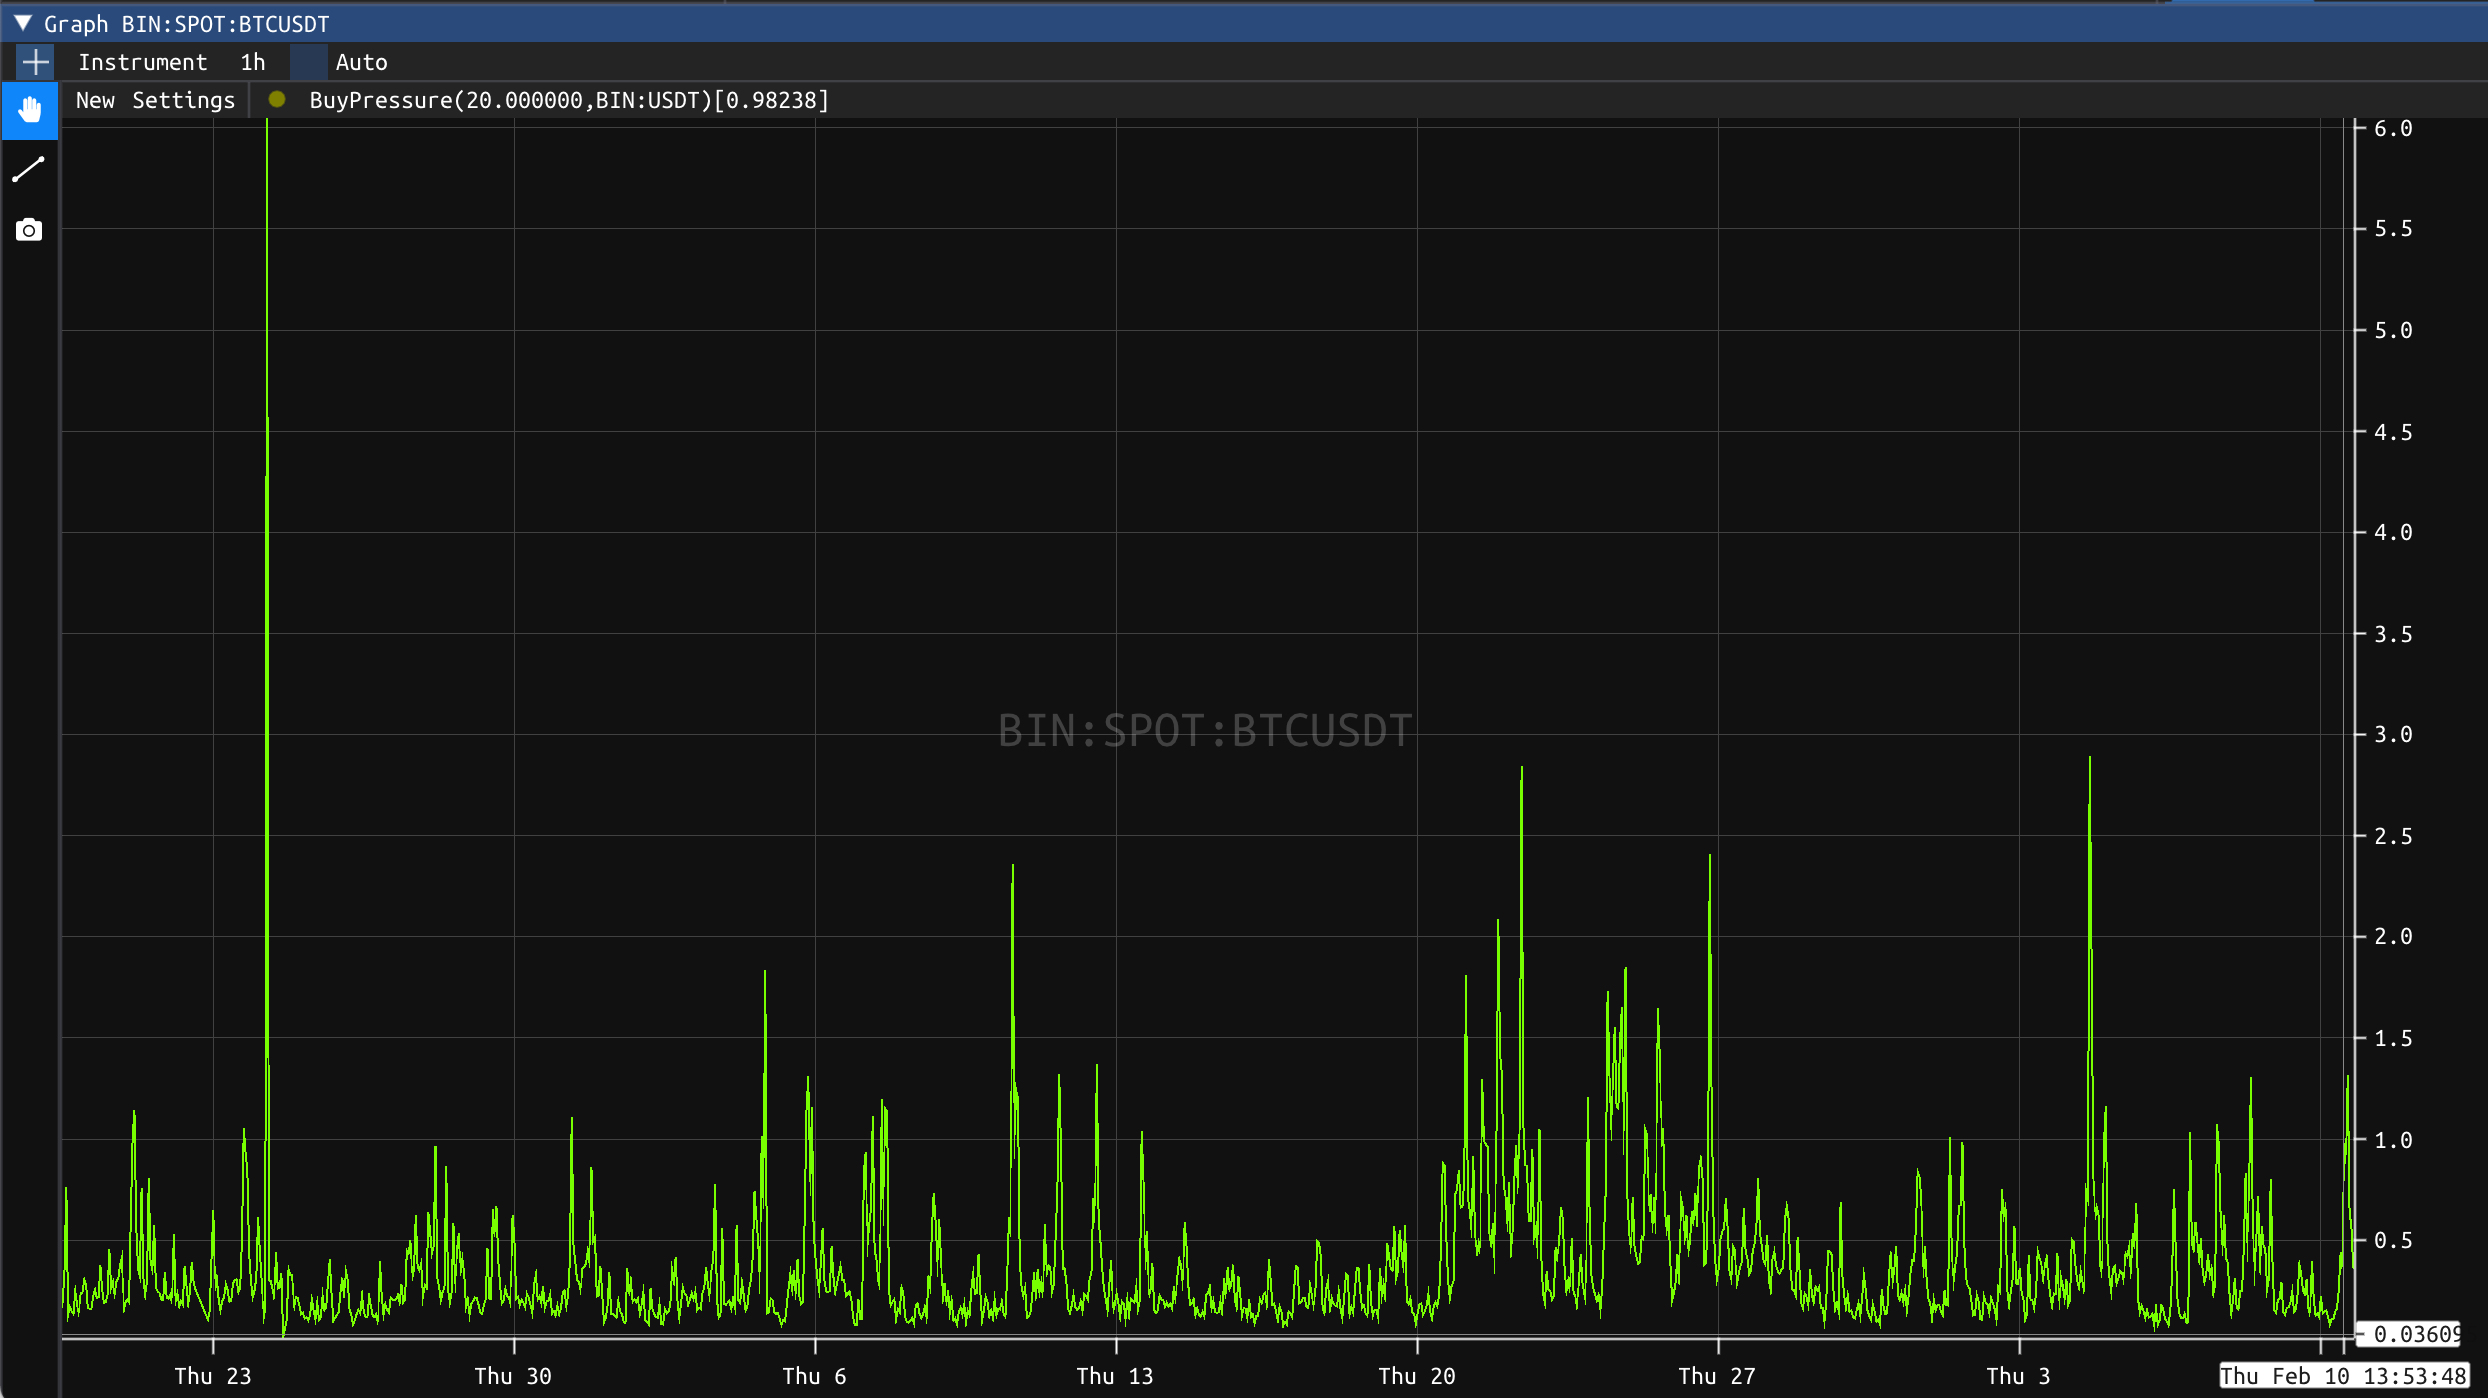
Task: Click the Thu 6 date label
Action: (814, 1376)
